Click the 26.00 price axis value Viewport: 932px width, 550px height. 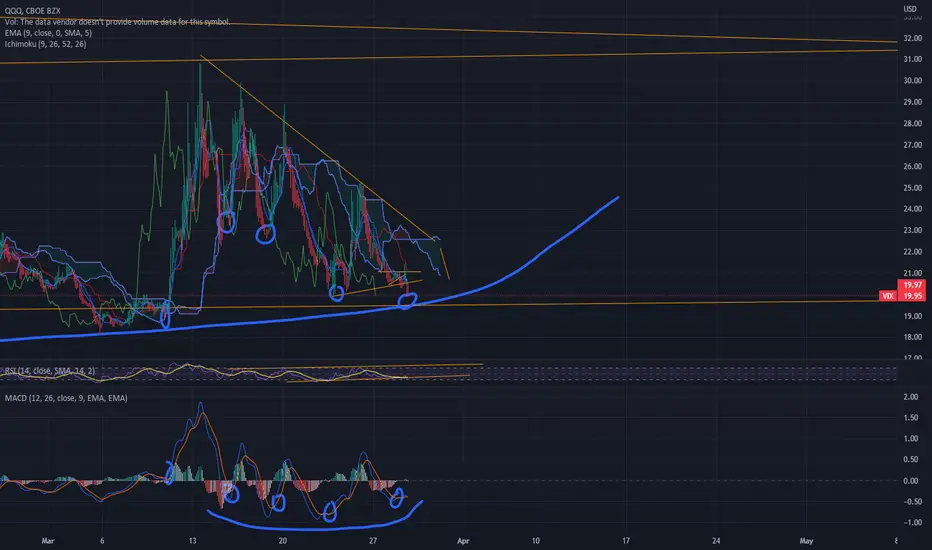tap(912, 166)
